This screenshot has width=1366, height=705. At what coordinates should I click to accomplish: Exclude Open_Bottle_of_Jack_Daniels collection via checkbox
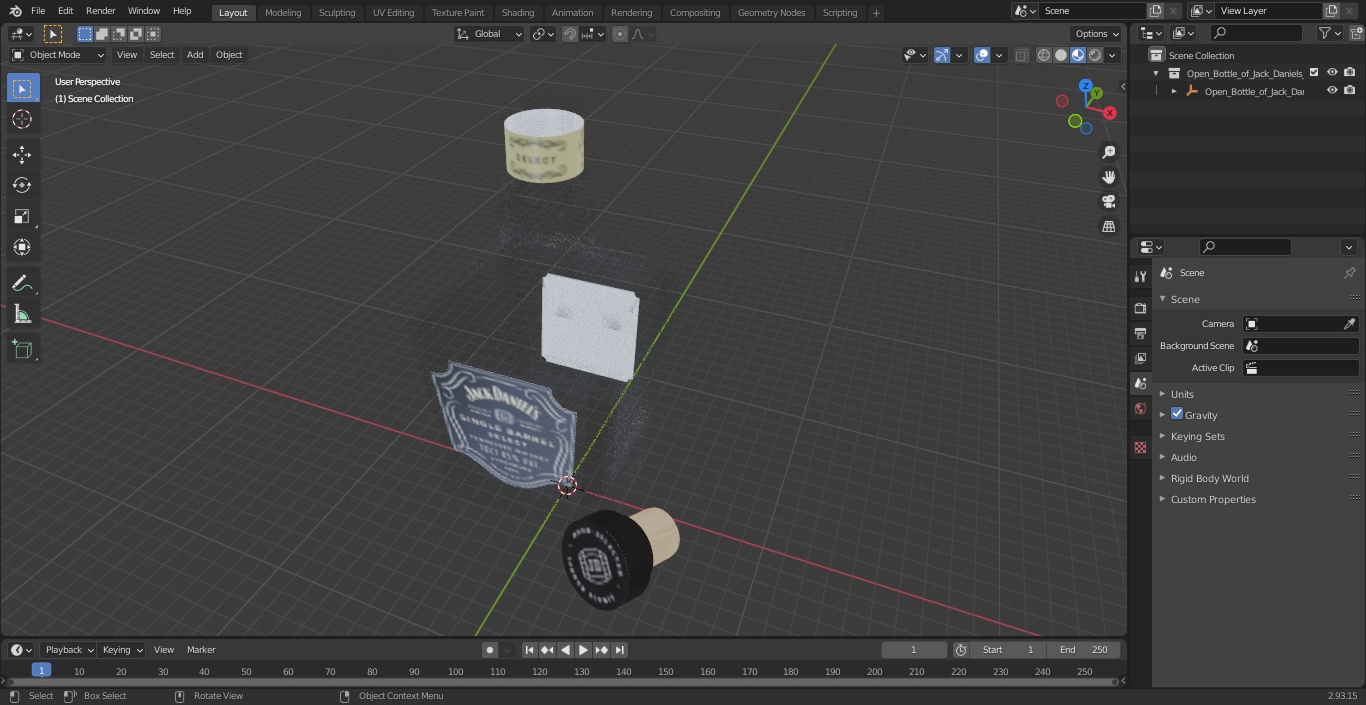click(1314, 73)
